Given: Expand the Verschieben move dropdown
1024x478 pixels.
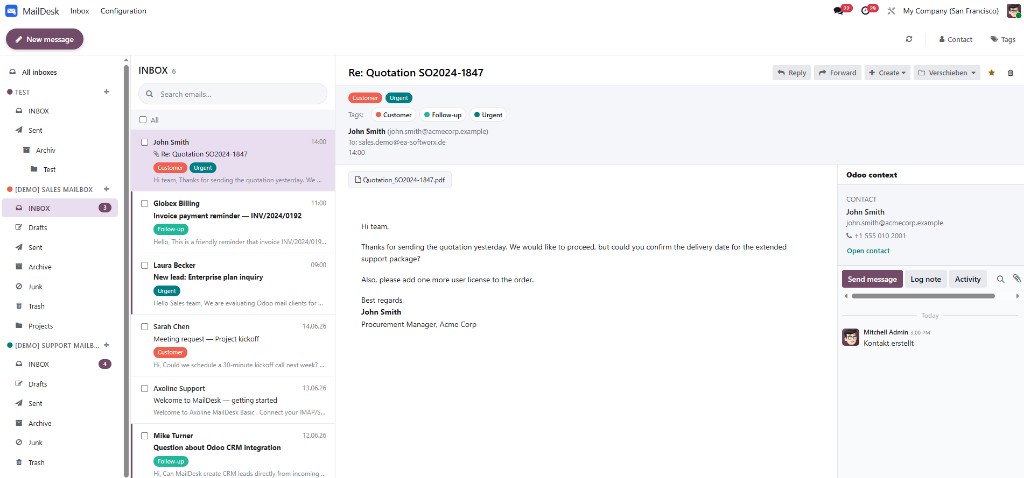Looking at the screenshot, I should tap(947, 72).
